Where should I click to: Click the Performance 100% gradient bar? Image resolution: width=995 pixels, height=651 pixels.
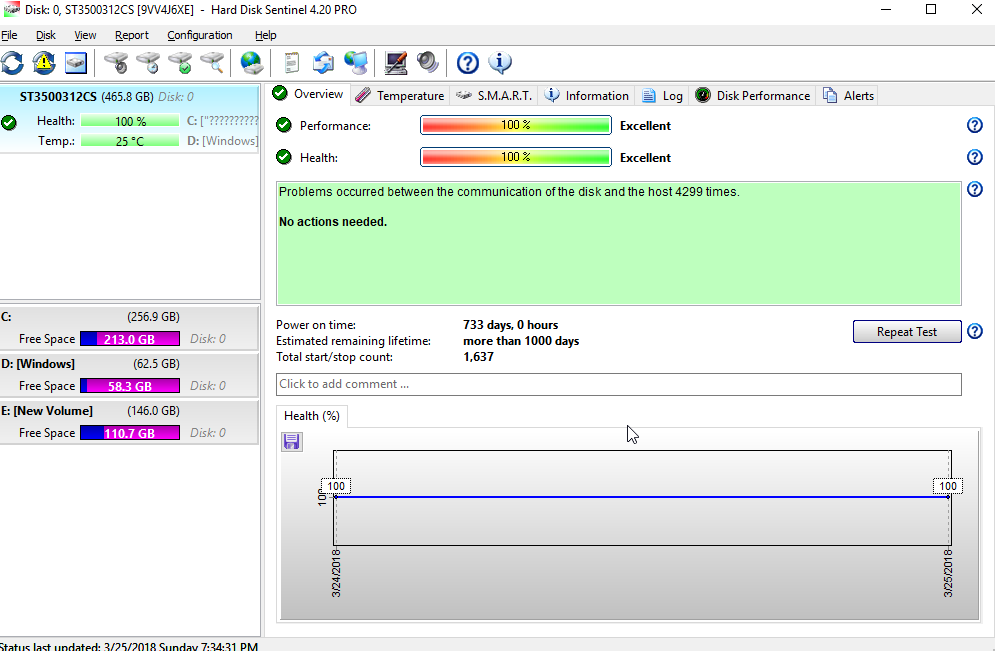[x=516, y=125]
